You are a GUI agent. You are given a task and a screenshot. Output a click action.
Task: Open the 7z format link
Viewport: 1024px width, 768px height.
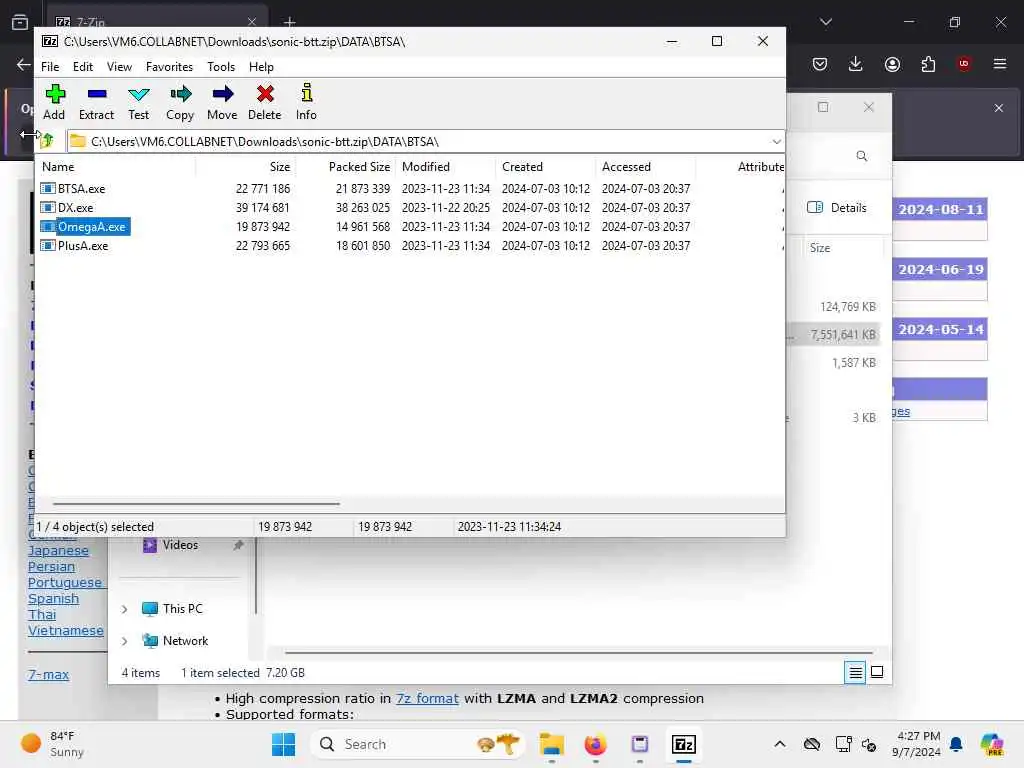tap(427, 698)
